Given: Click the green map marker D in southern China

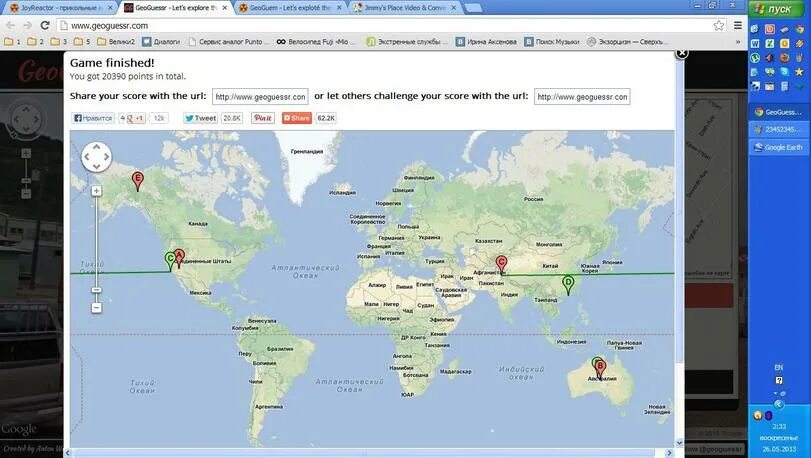Looking at the screenshot, I should click(x=568, y=285).
